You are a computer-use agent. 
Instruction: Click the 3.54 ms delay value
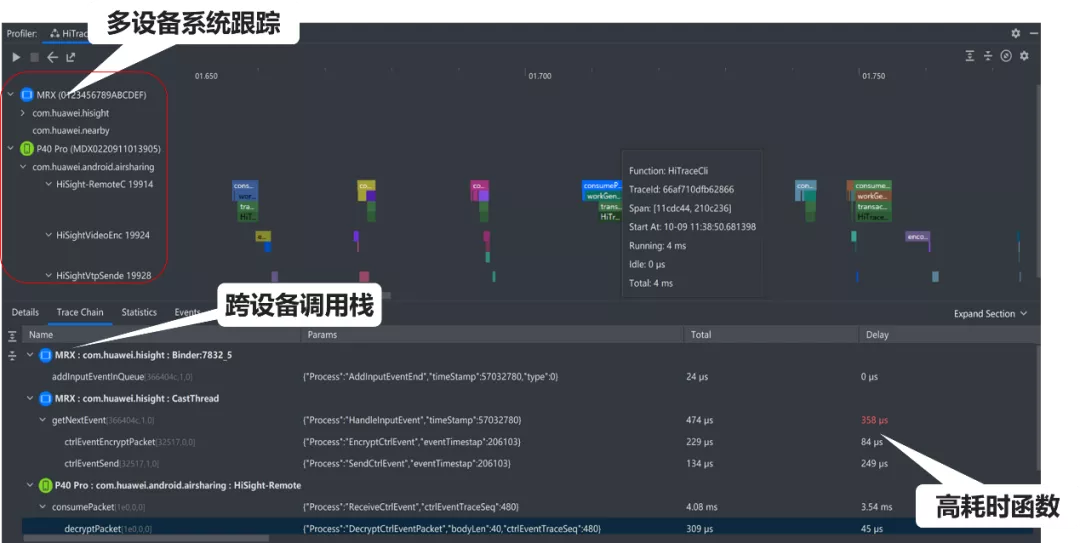pyautogui.click(x=876, y=506)
